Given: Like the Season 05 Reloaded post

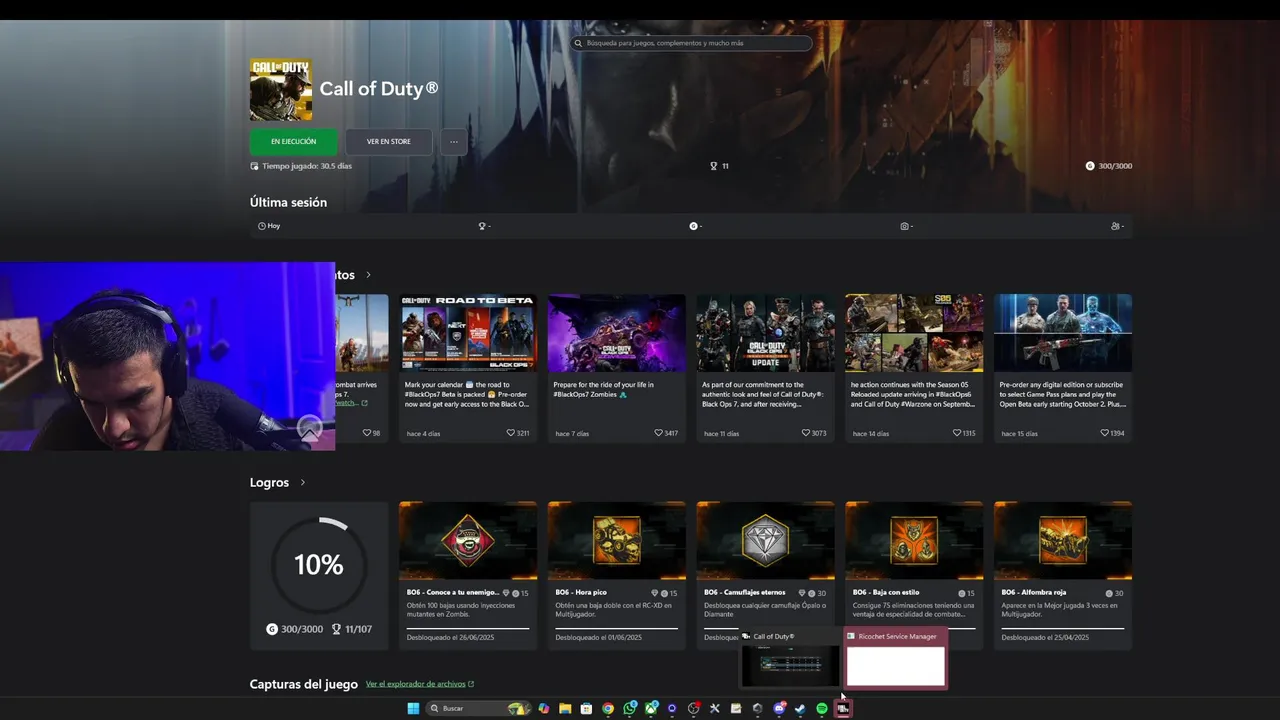Looking at the screenshot, I should click(x=957, y=433).
